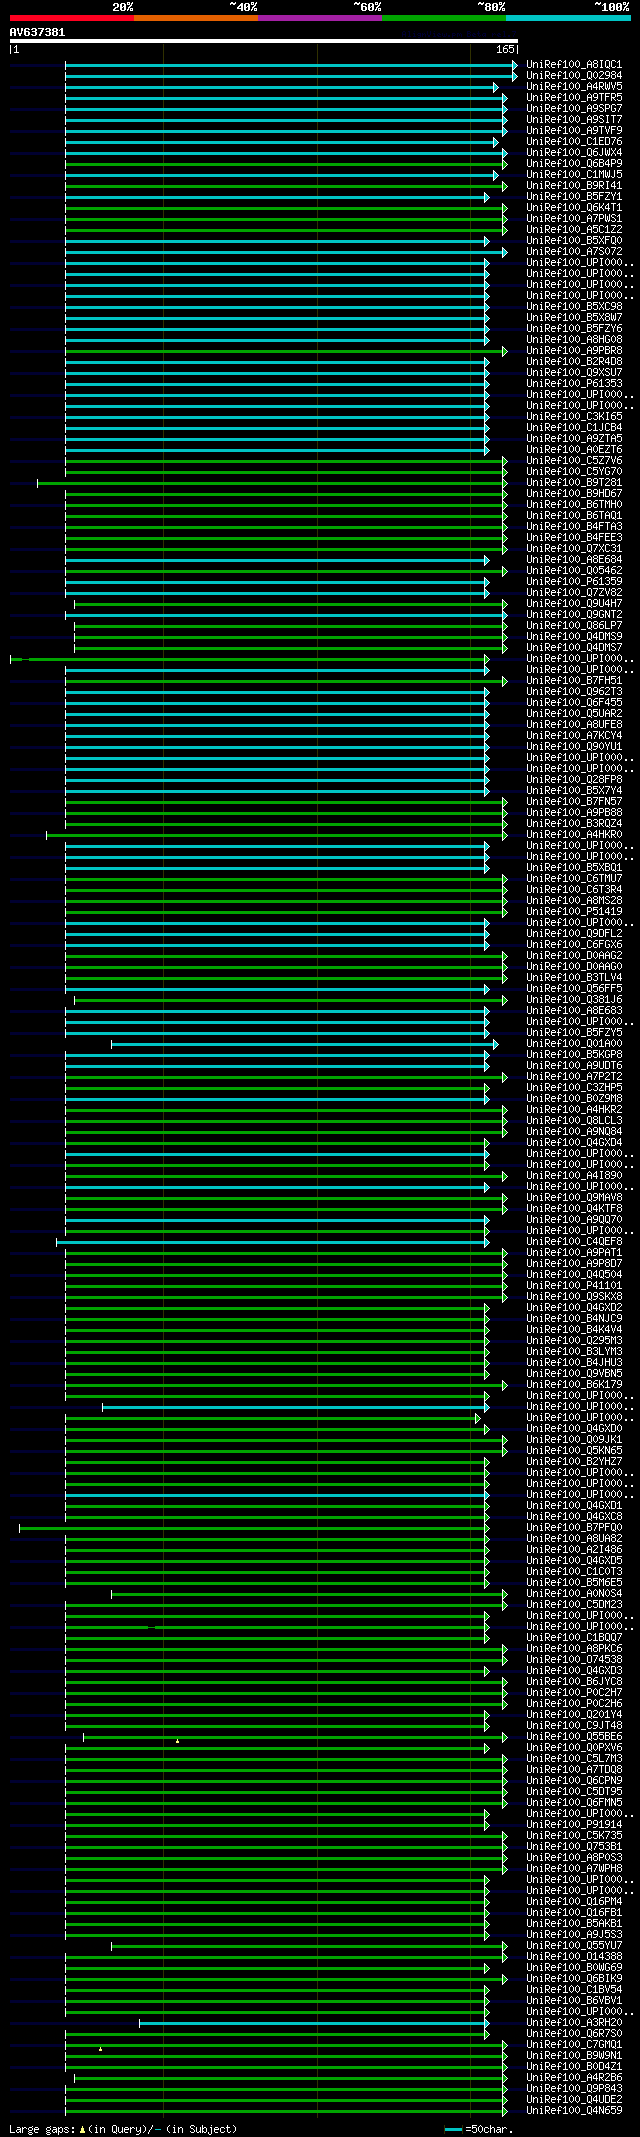The height and width of the screenshot is (2137, 640).
Task: Click the green alignment bar for B9T281
Action: (272, 482)
